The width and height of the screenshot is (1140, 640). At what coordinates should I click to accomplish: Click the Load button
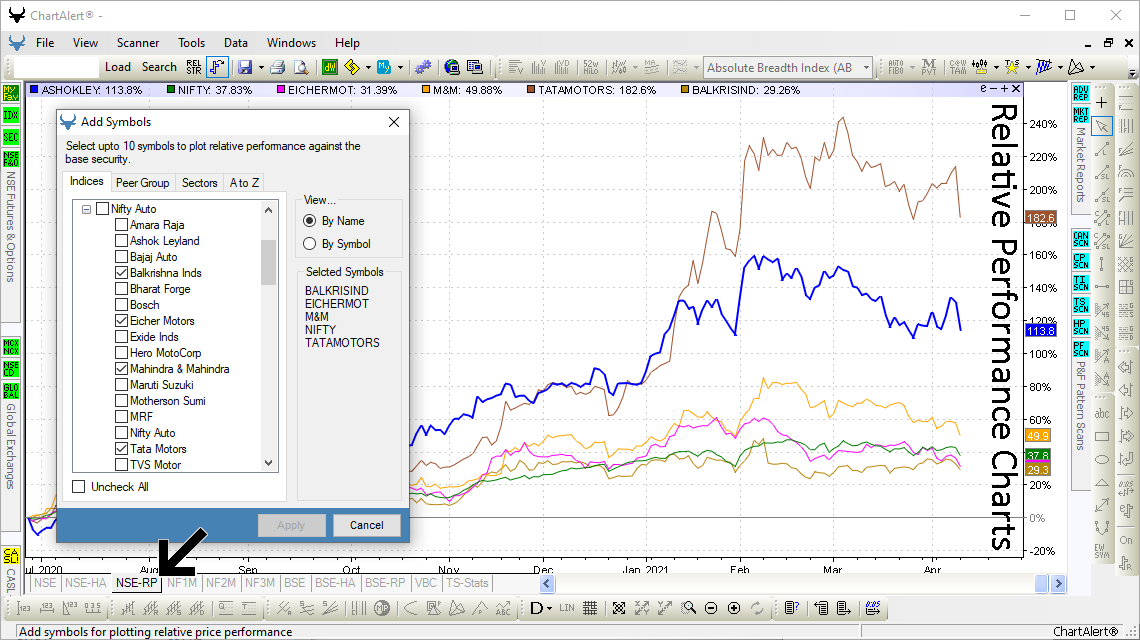click(x=118, y=67)
